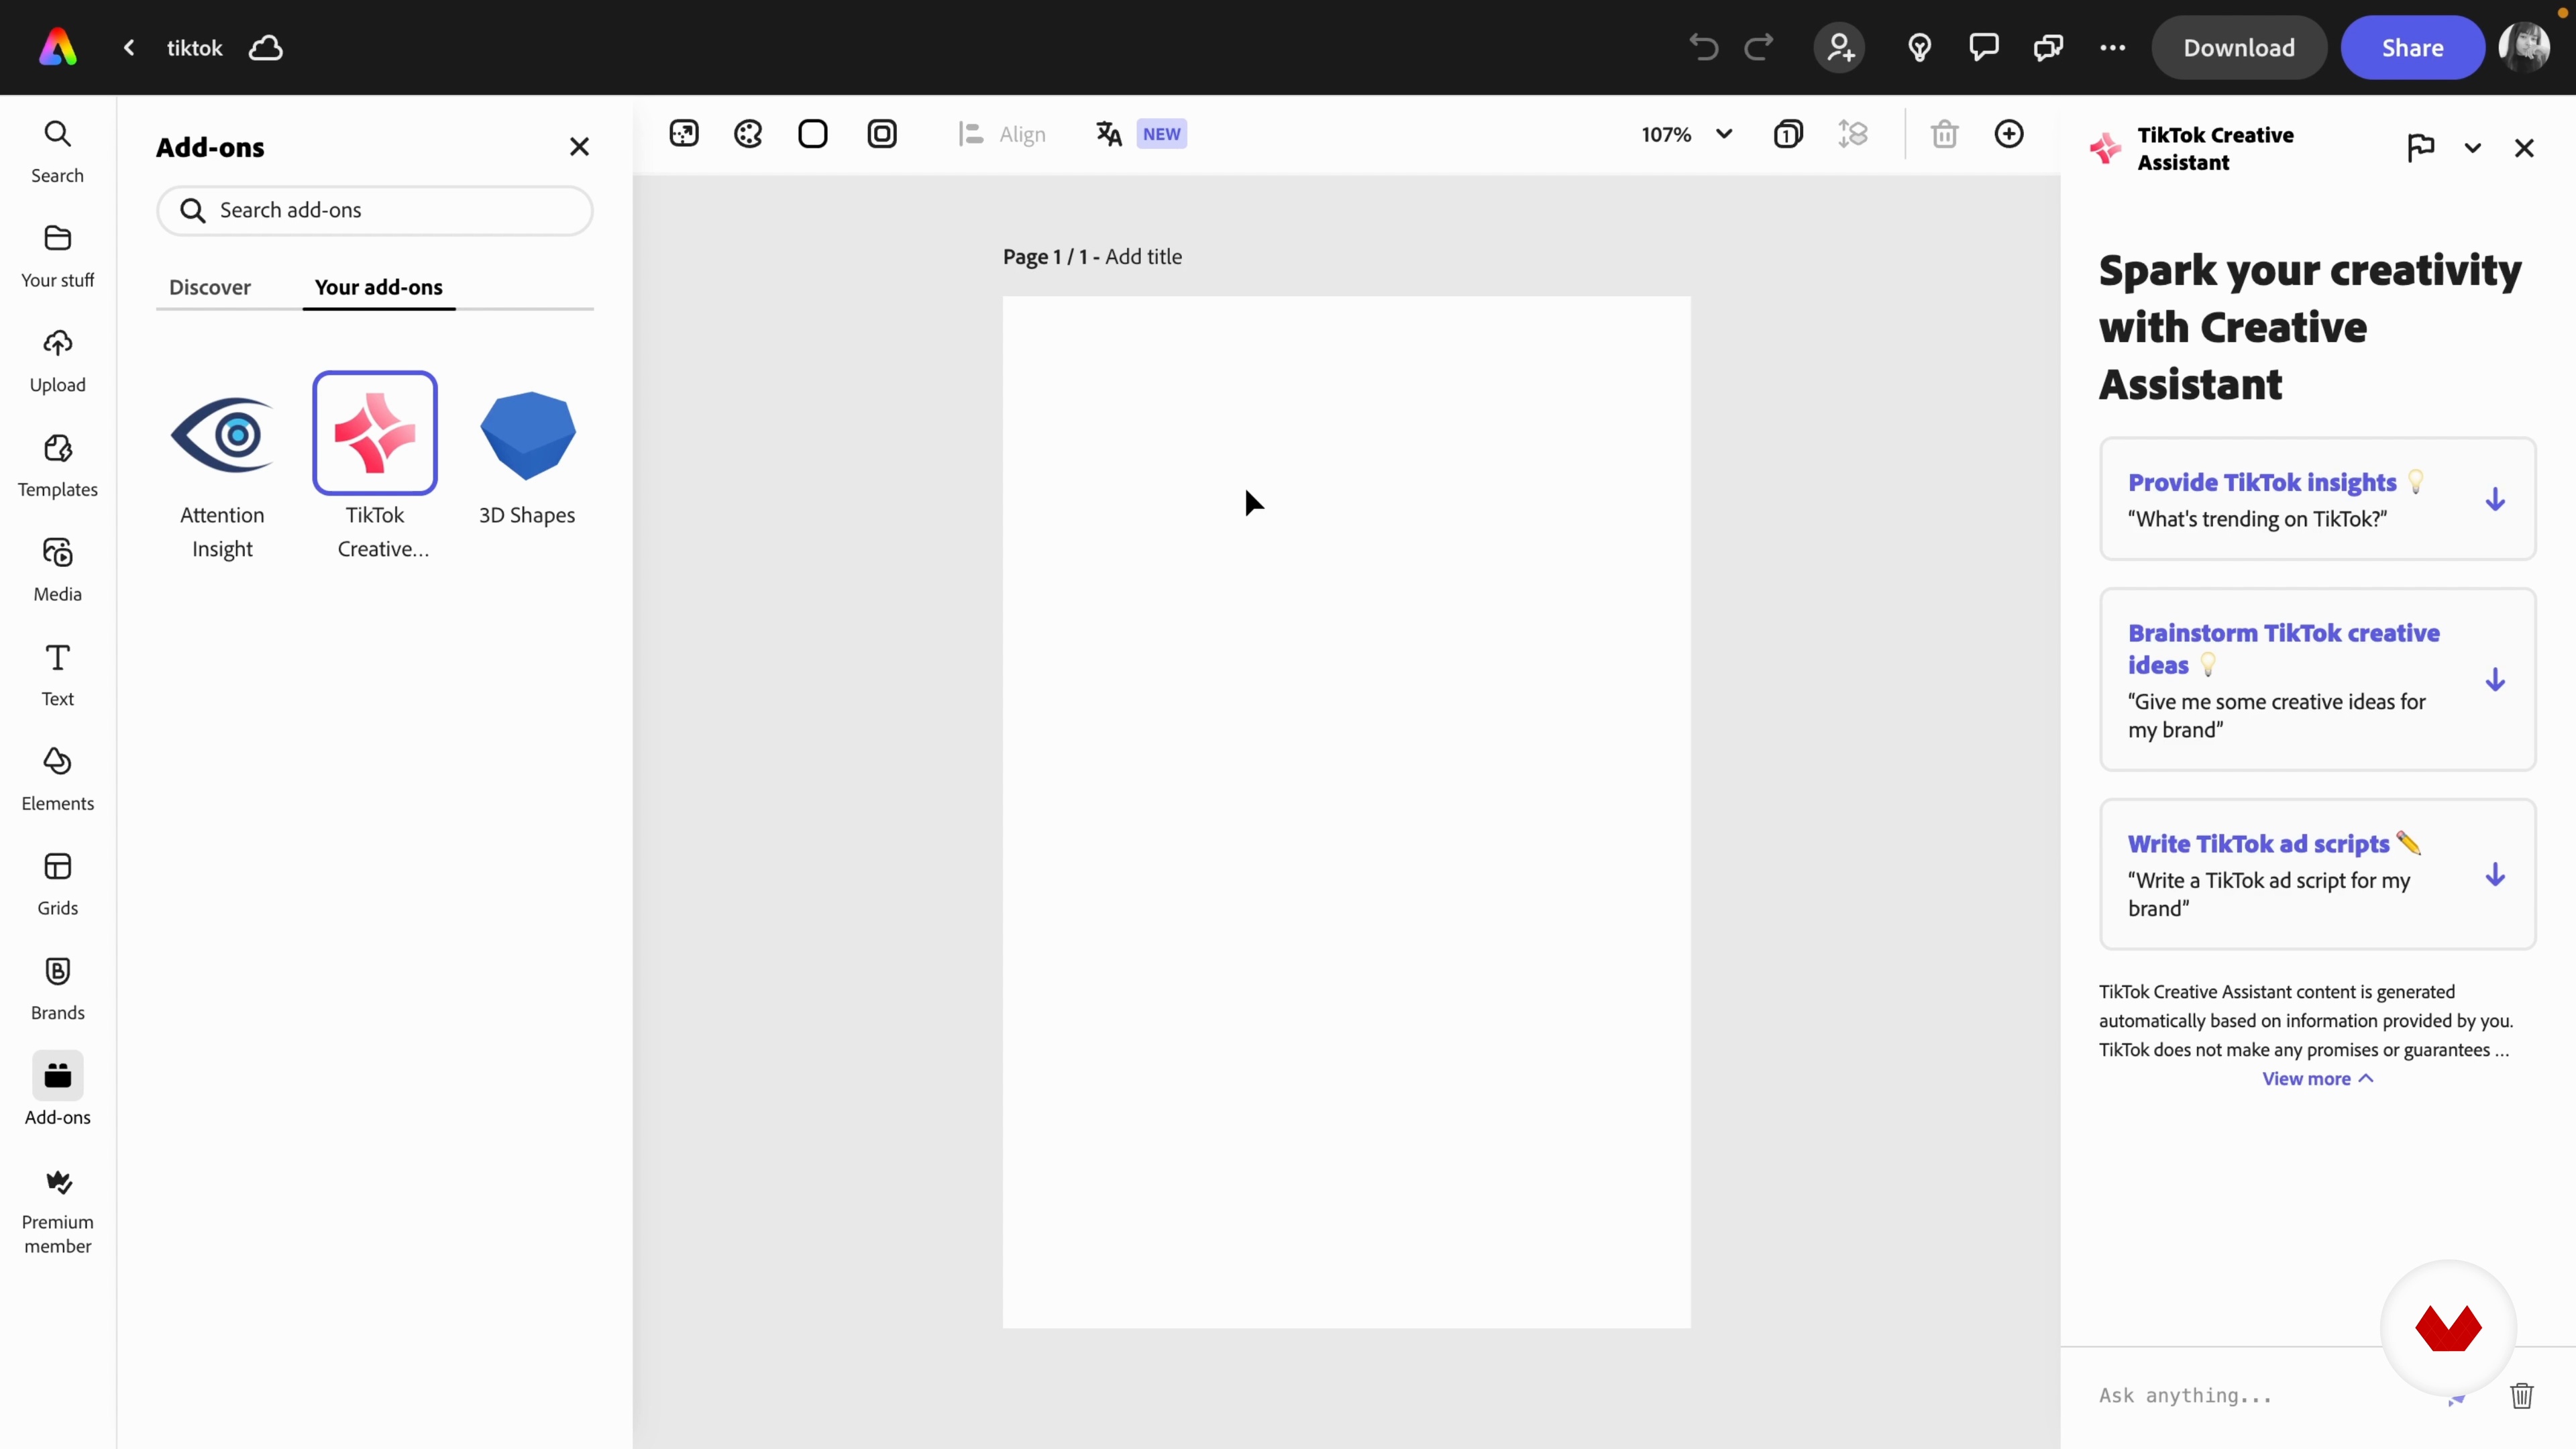Select the Brainstorm TikTok creative ideas card
2576x1449 pixels.
tap(2318, 680)
